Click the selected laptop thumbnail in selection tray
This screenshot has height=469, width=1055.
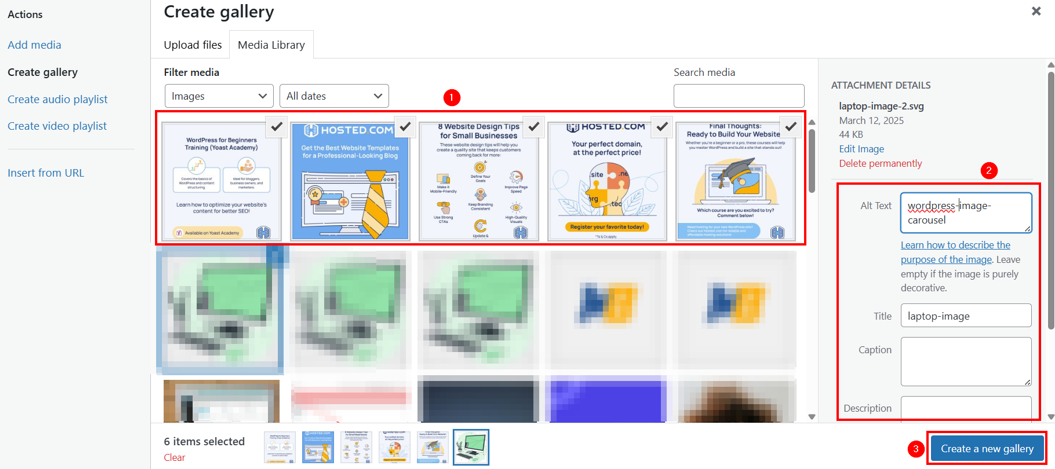[x=471, y=447]
